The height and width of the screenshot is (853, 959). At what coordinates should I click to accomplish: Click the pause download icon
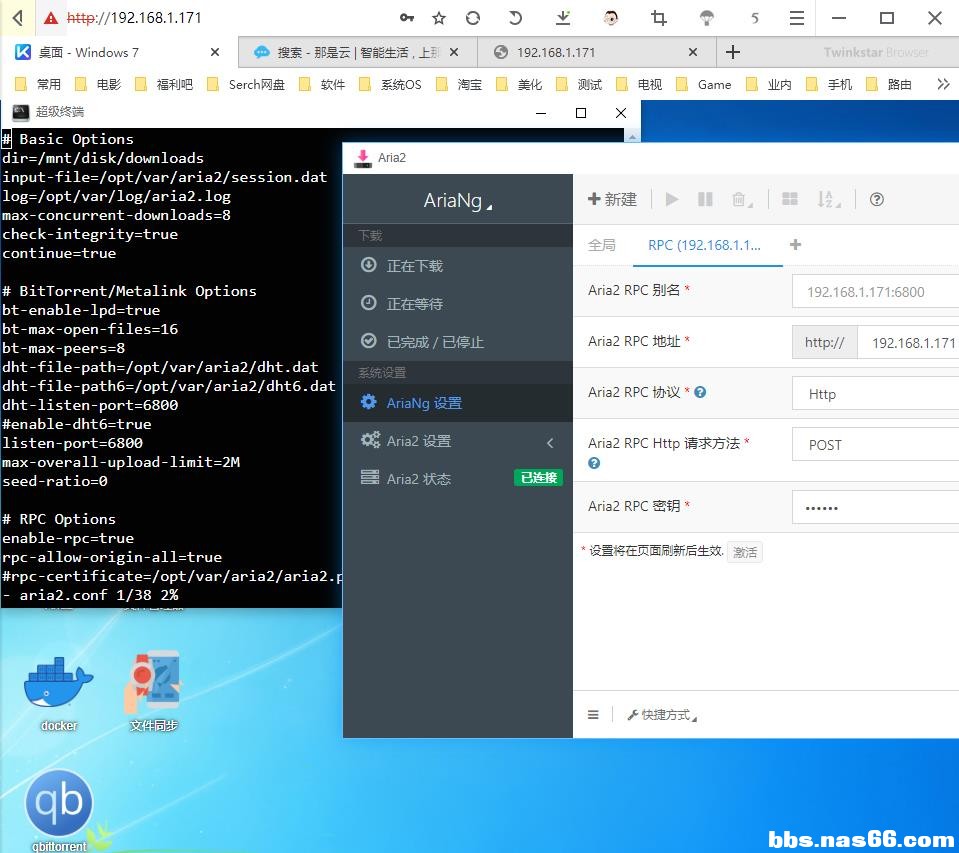coord(705,199)
